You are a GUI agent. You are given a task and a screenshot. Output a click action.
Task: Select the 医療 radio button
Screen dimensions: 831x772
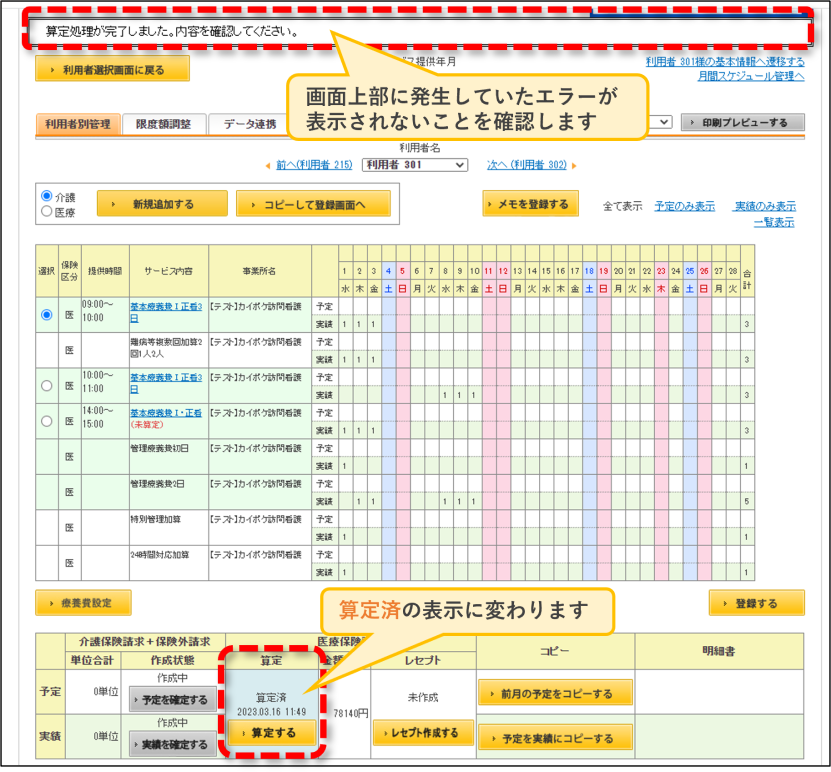(x=47, y=211)
